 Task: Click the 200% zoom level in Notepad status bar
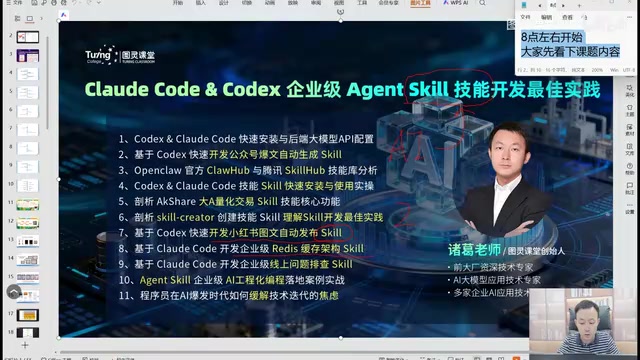click(x=597, y=70)
